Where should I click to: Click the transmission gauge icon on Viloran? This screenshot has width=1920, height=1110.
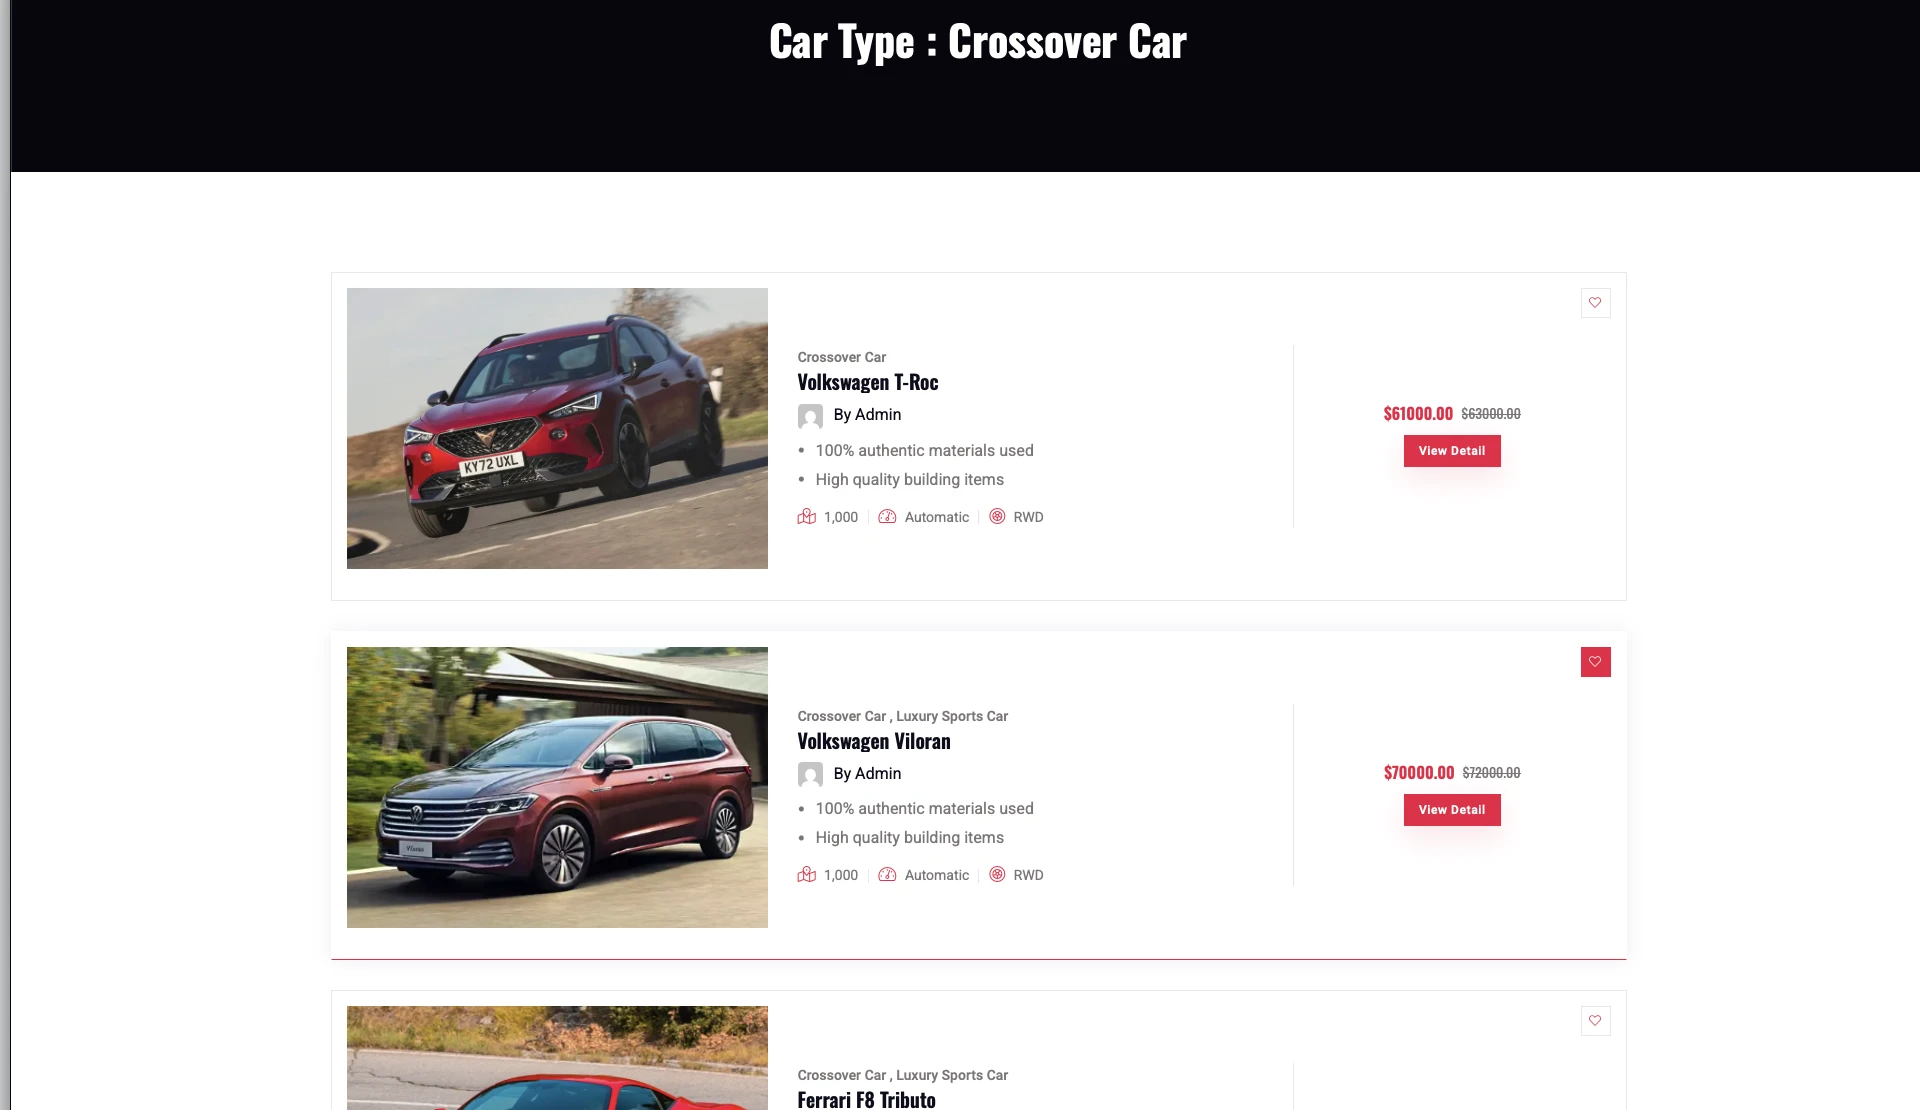[x=887, y=875]
